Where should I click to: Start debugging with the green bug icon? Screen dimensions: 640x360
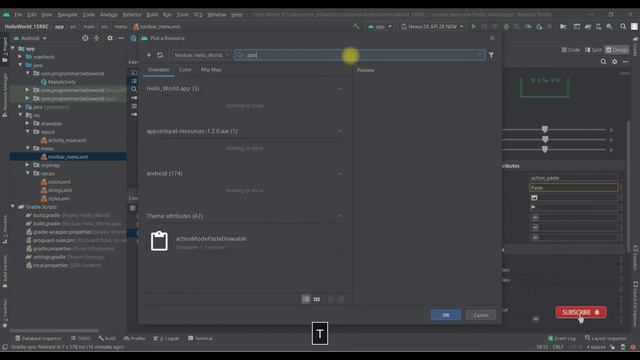click(x=506, y=27)
